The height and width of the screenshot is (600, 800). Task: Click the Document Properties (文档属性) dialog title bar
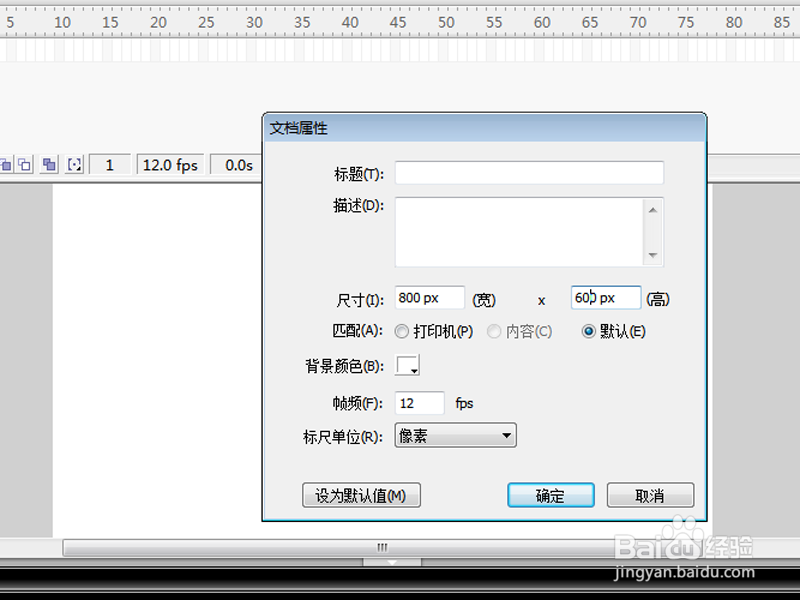coord(484,128)
